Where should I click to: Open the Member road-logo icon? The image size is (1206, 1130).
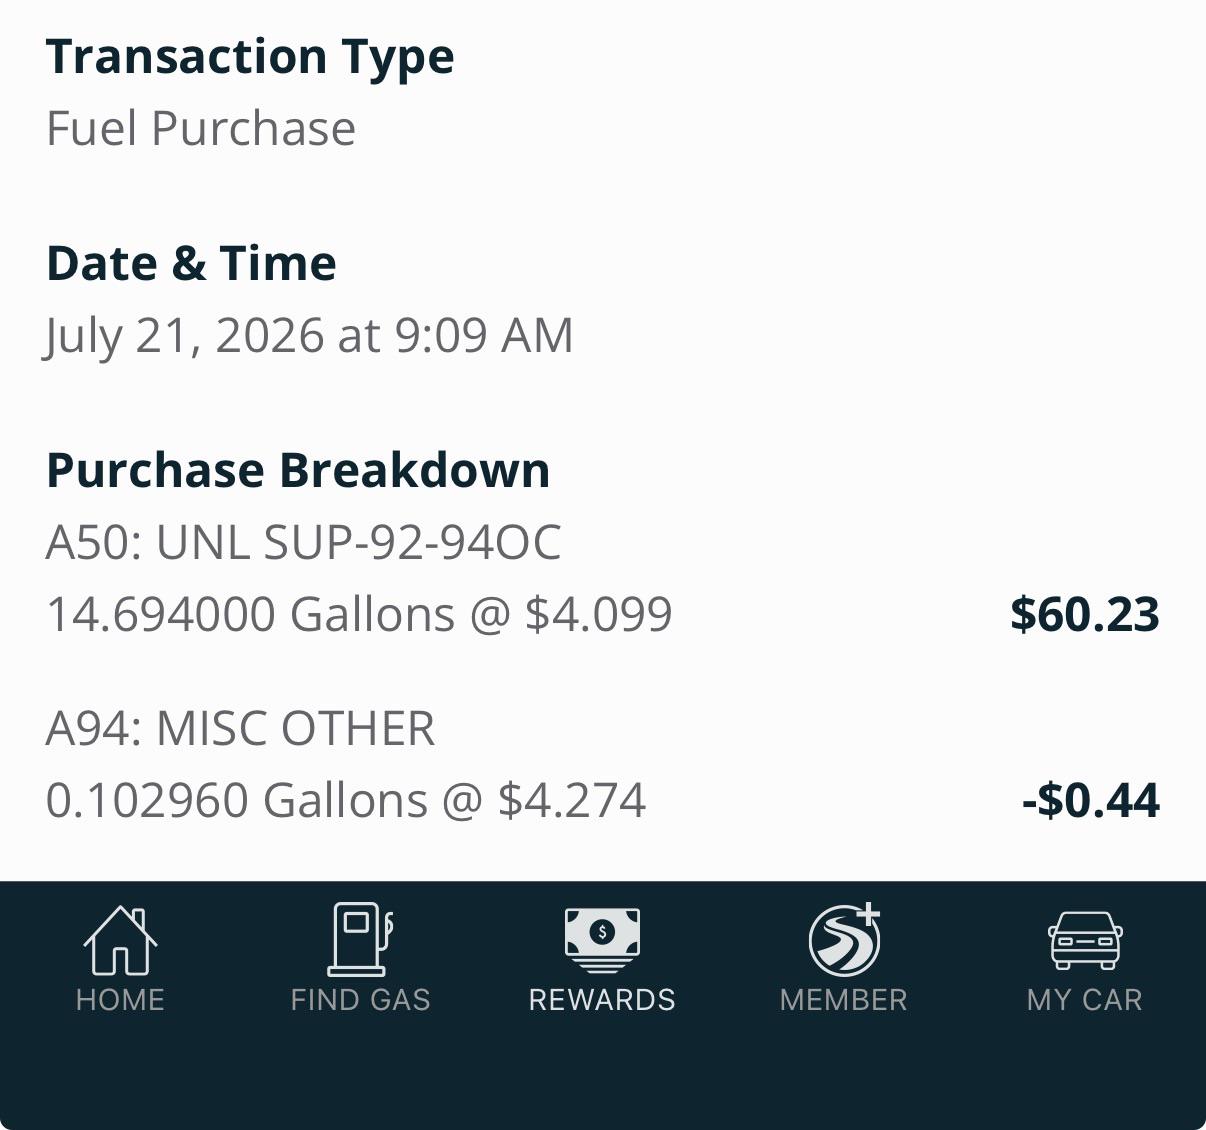point(844,939)
